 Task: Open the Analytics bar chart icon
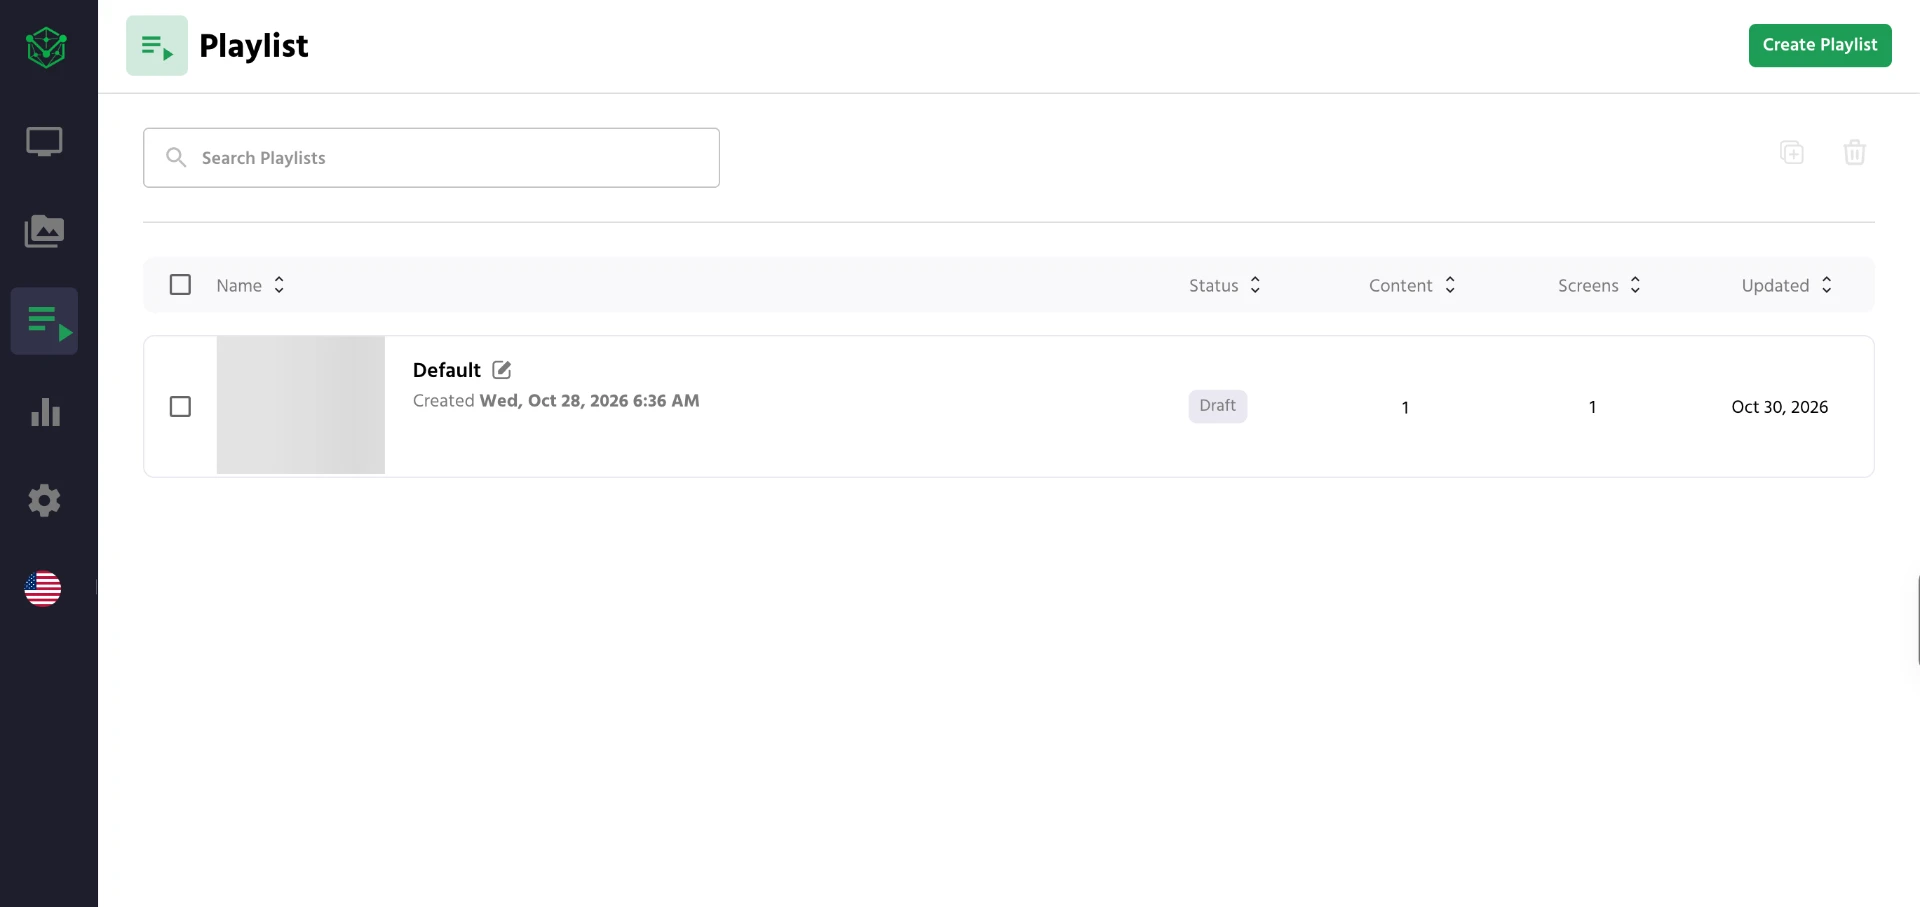click(45, 411)
